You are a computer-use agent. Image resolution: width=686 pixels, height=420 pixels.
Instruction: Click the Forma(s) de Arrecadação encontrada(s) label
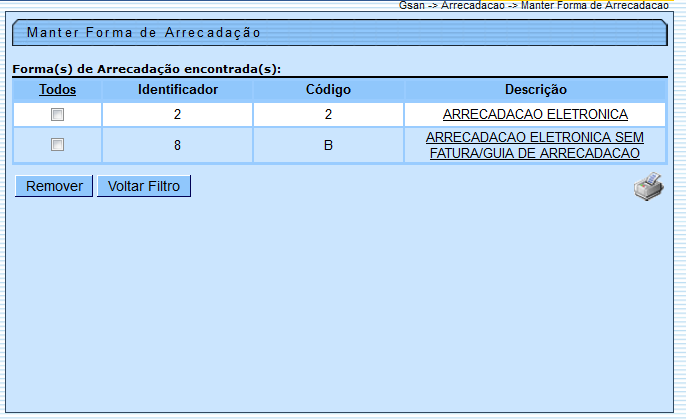[147, 69]
